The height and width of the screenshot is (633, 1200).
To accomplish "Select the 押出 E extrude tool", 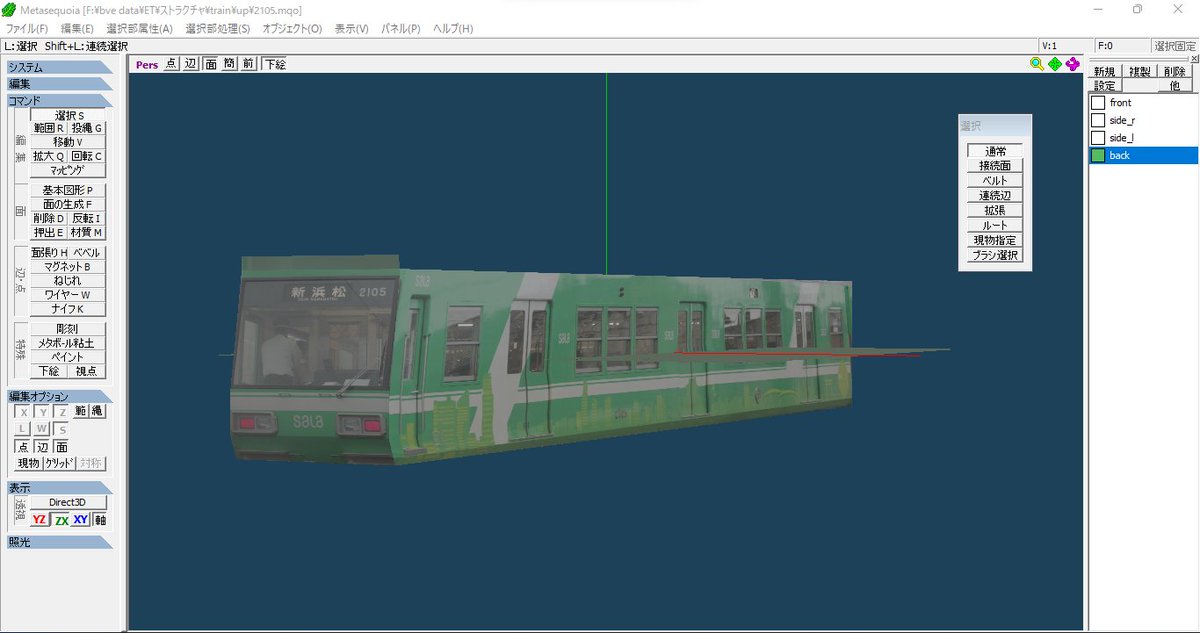I will 49,232.
